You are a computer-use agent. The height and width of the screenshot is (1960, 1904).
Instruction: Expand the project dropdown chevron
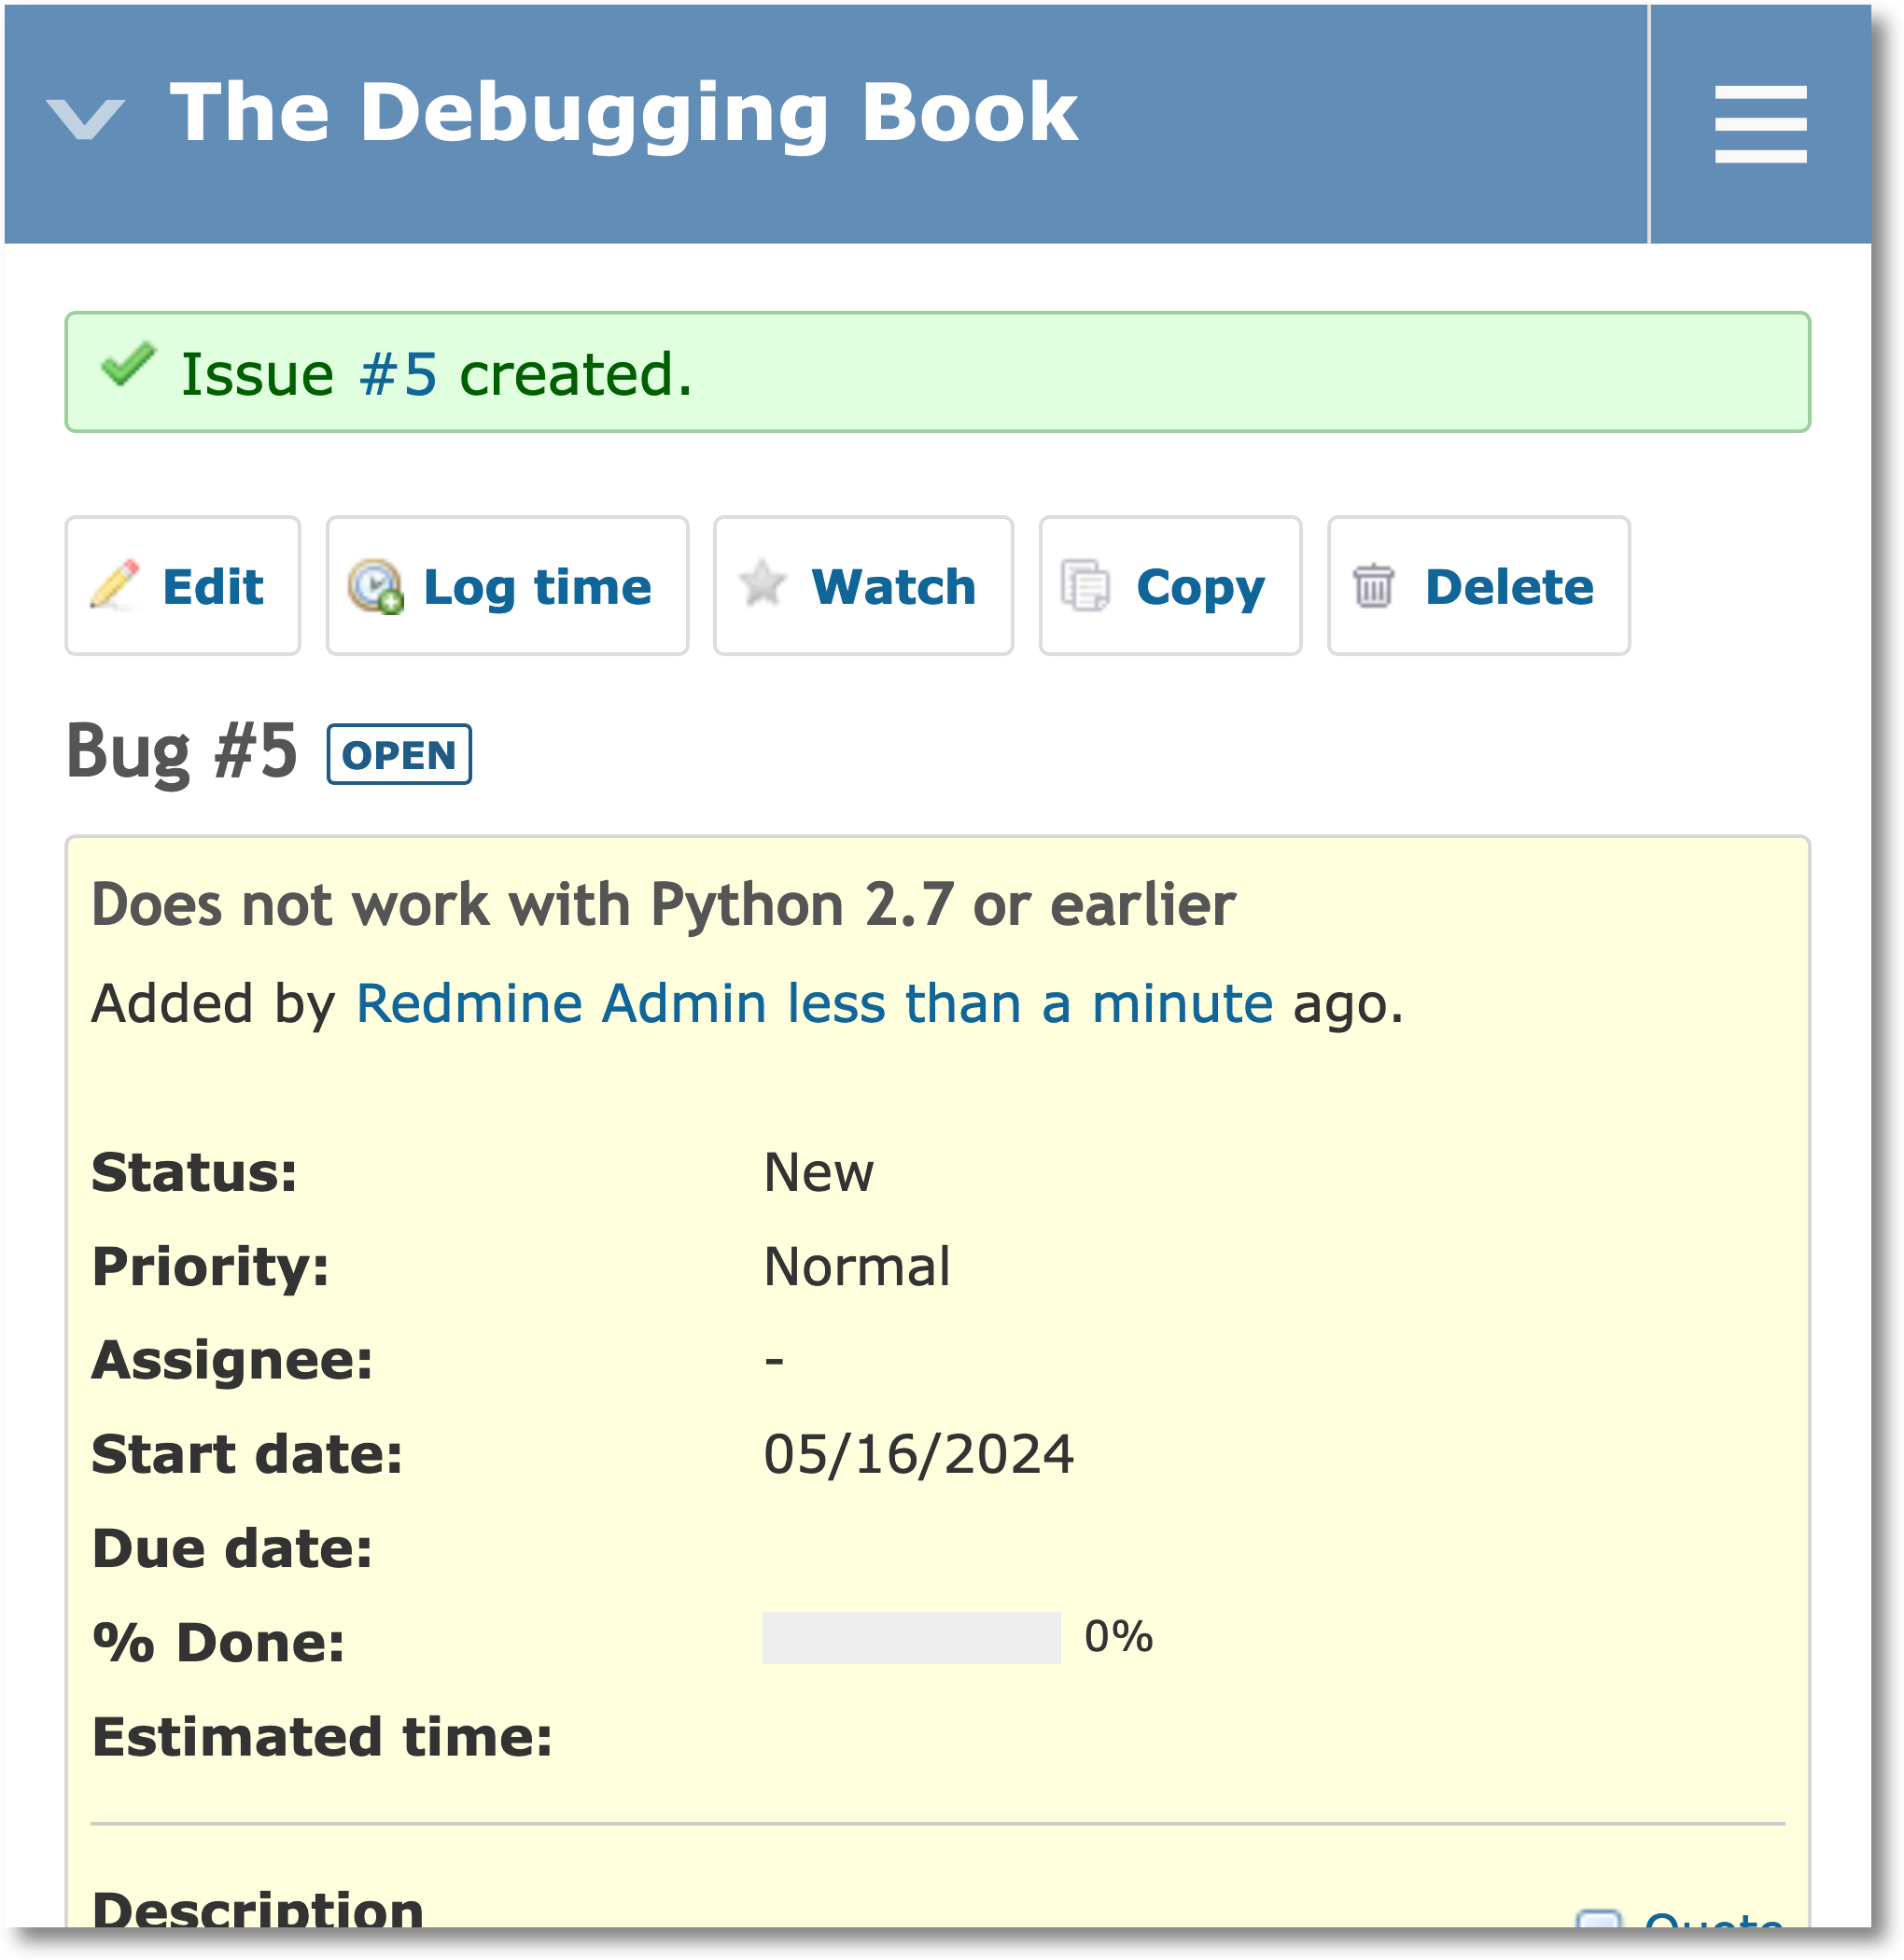(86, 119)
